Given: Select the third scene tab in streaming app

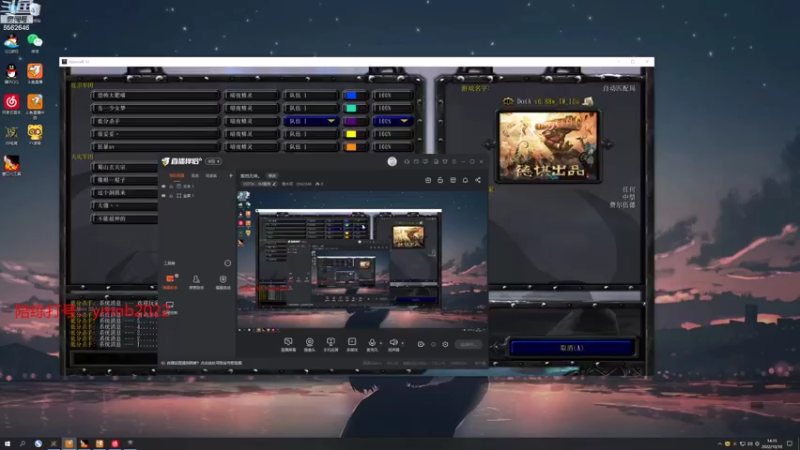Looking at the screenshot, I should tap(211, 176).
